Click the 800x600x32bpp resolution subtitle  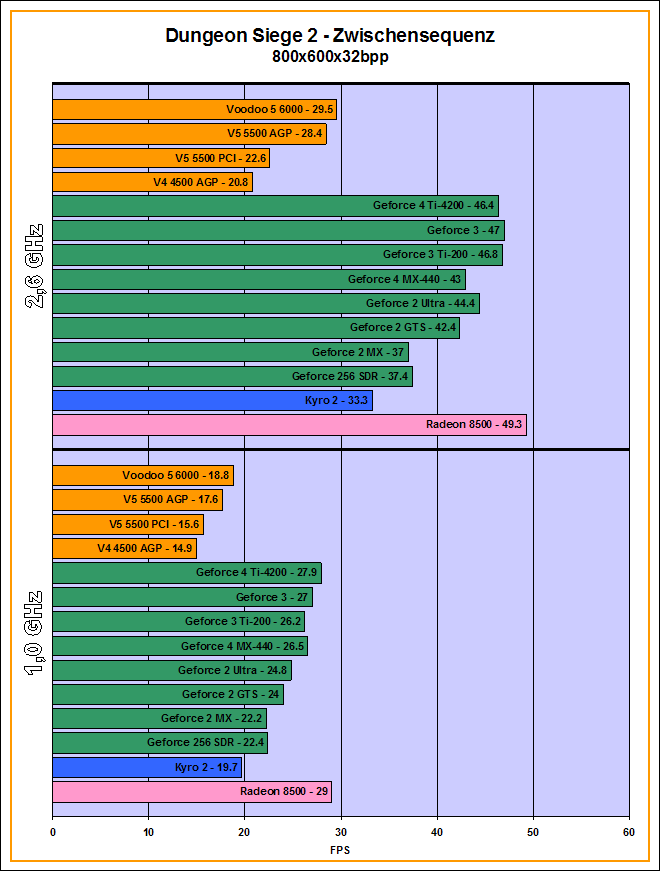coord(330,57)
